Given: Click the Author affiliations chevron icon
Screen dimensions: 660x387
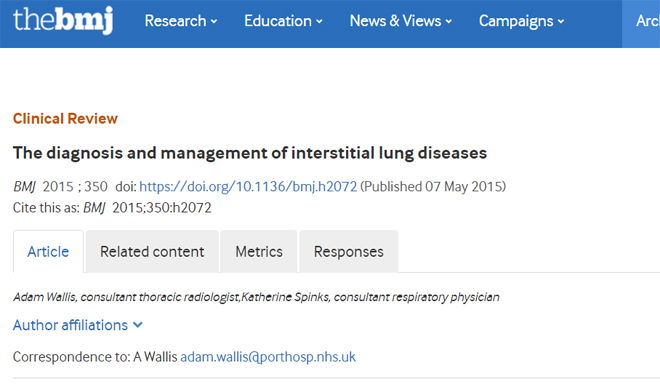Looking at the screenshot, I should (x=138, y=325).
